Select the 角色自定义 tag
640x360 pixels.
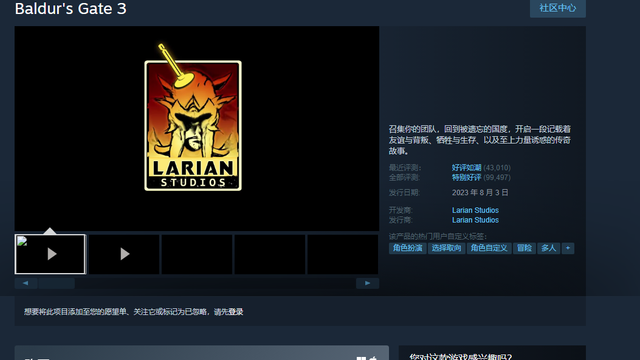(x=489, y=248)
